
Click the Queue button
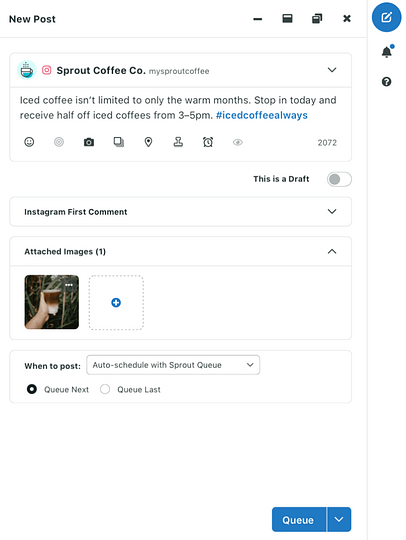click(x=299, y=519)
